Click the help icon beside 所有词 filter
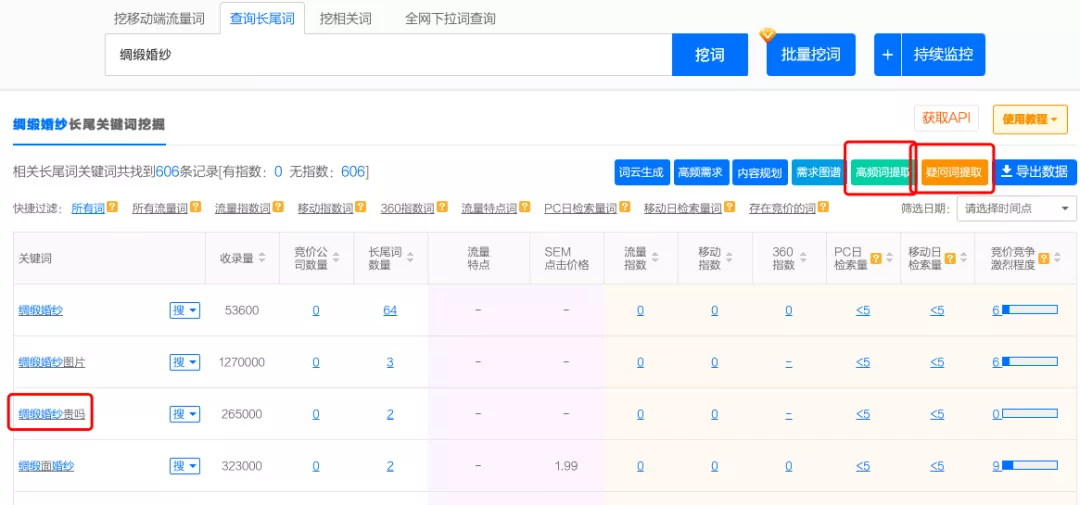Screen dimensions: 1080x505 point(113,208)
